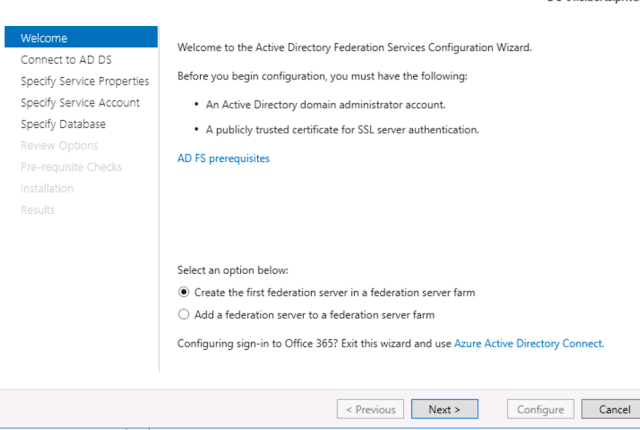
Task: Click the Next button
Action: click(444, 409)
